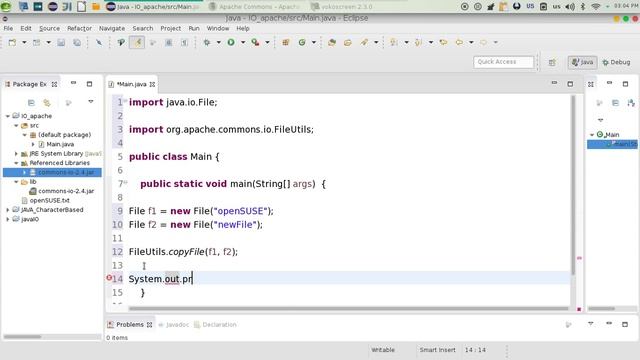The width and height of the screenshot is (640, 360).
Task: Click the Open Type toolbar icon
Action: 332,42
